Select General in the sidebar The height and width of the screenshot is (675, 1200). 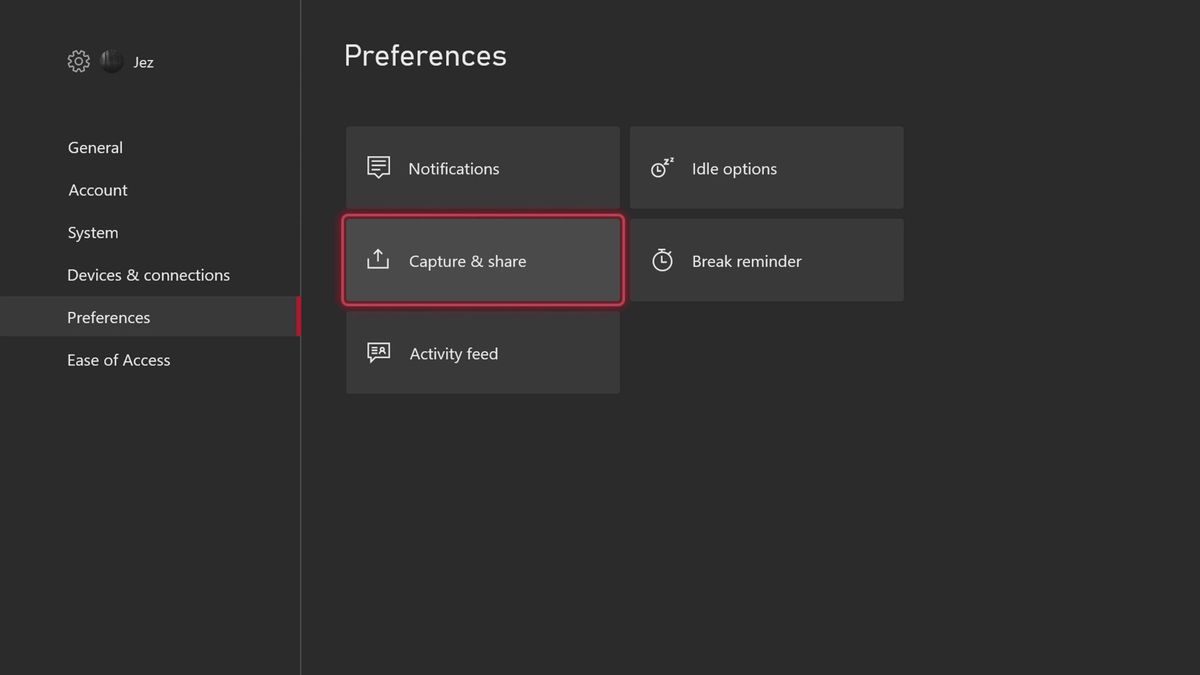pyautogui.click(x=95, y=147)
